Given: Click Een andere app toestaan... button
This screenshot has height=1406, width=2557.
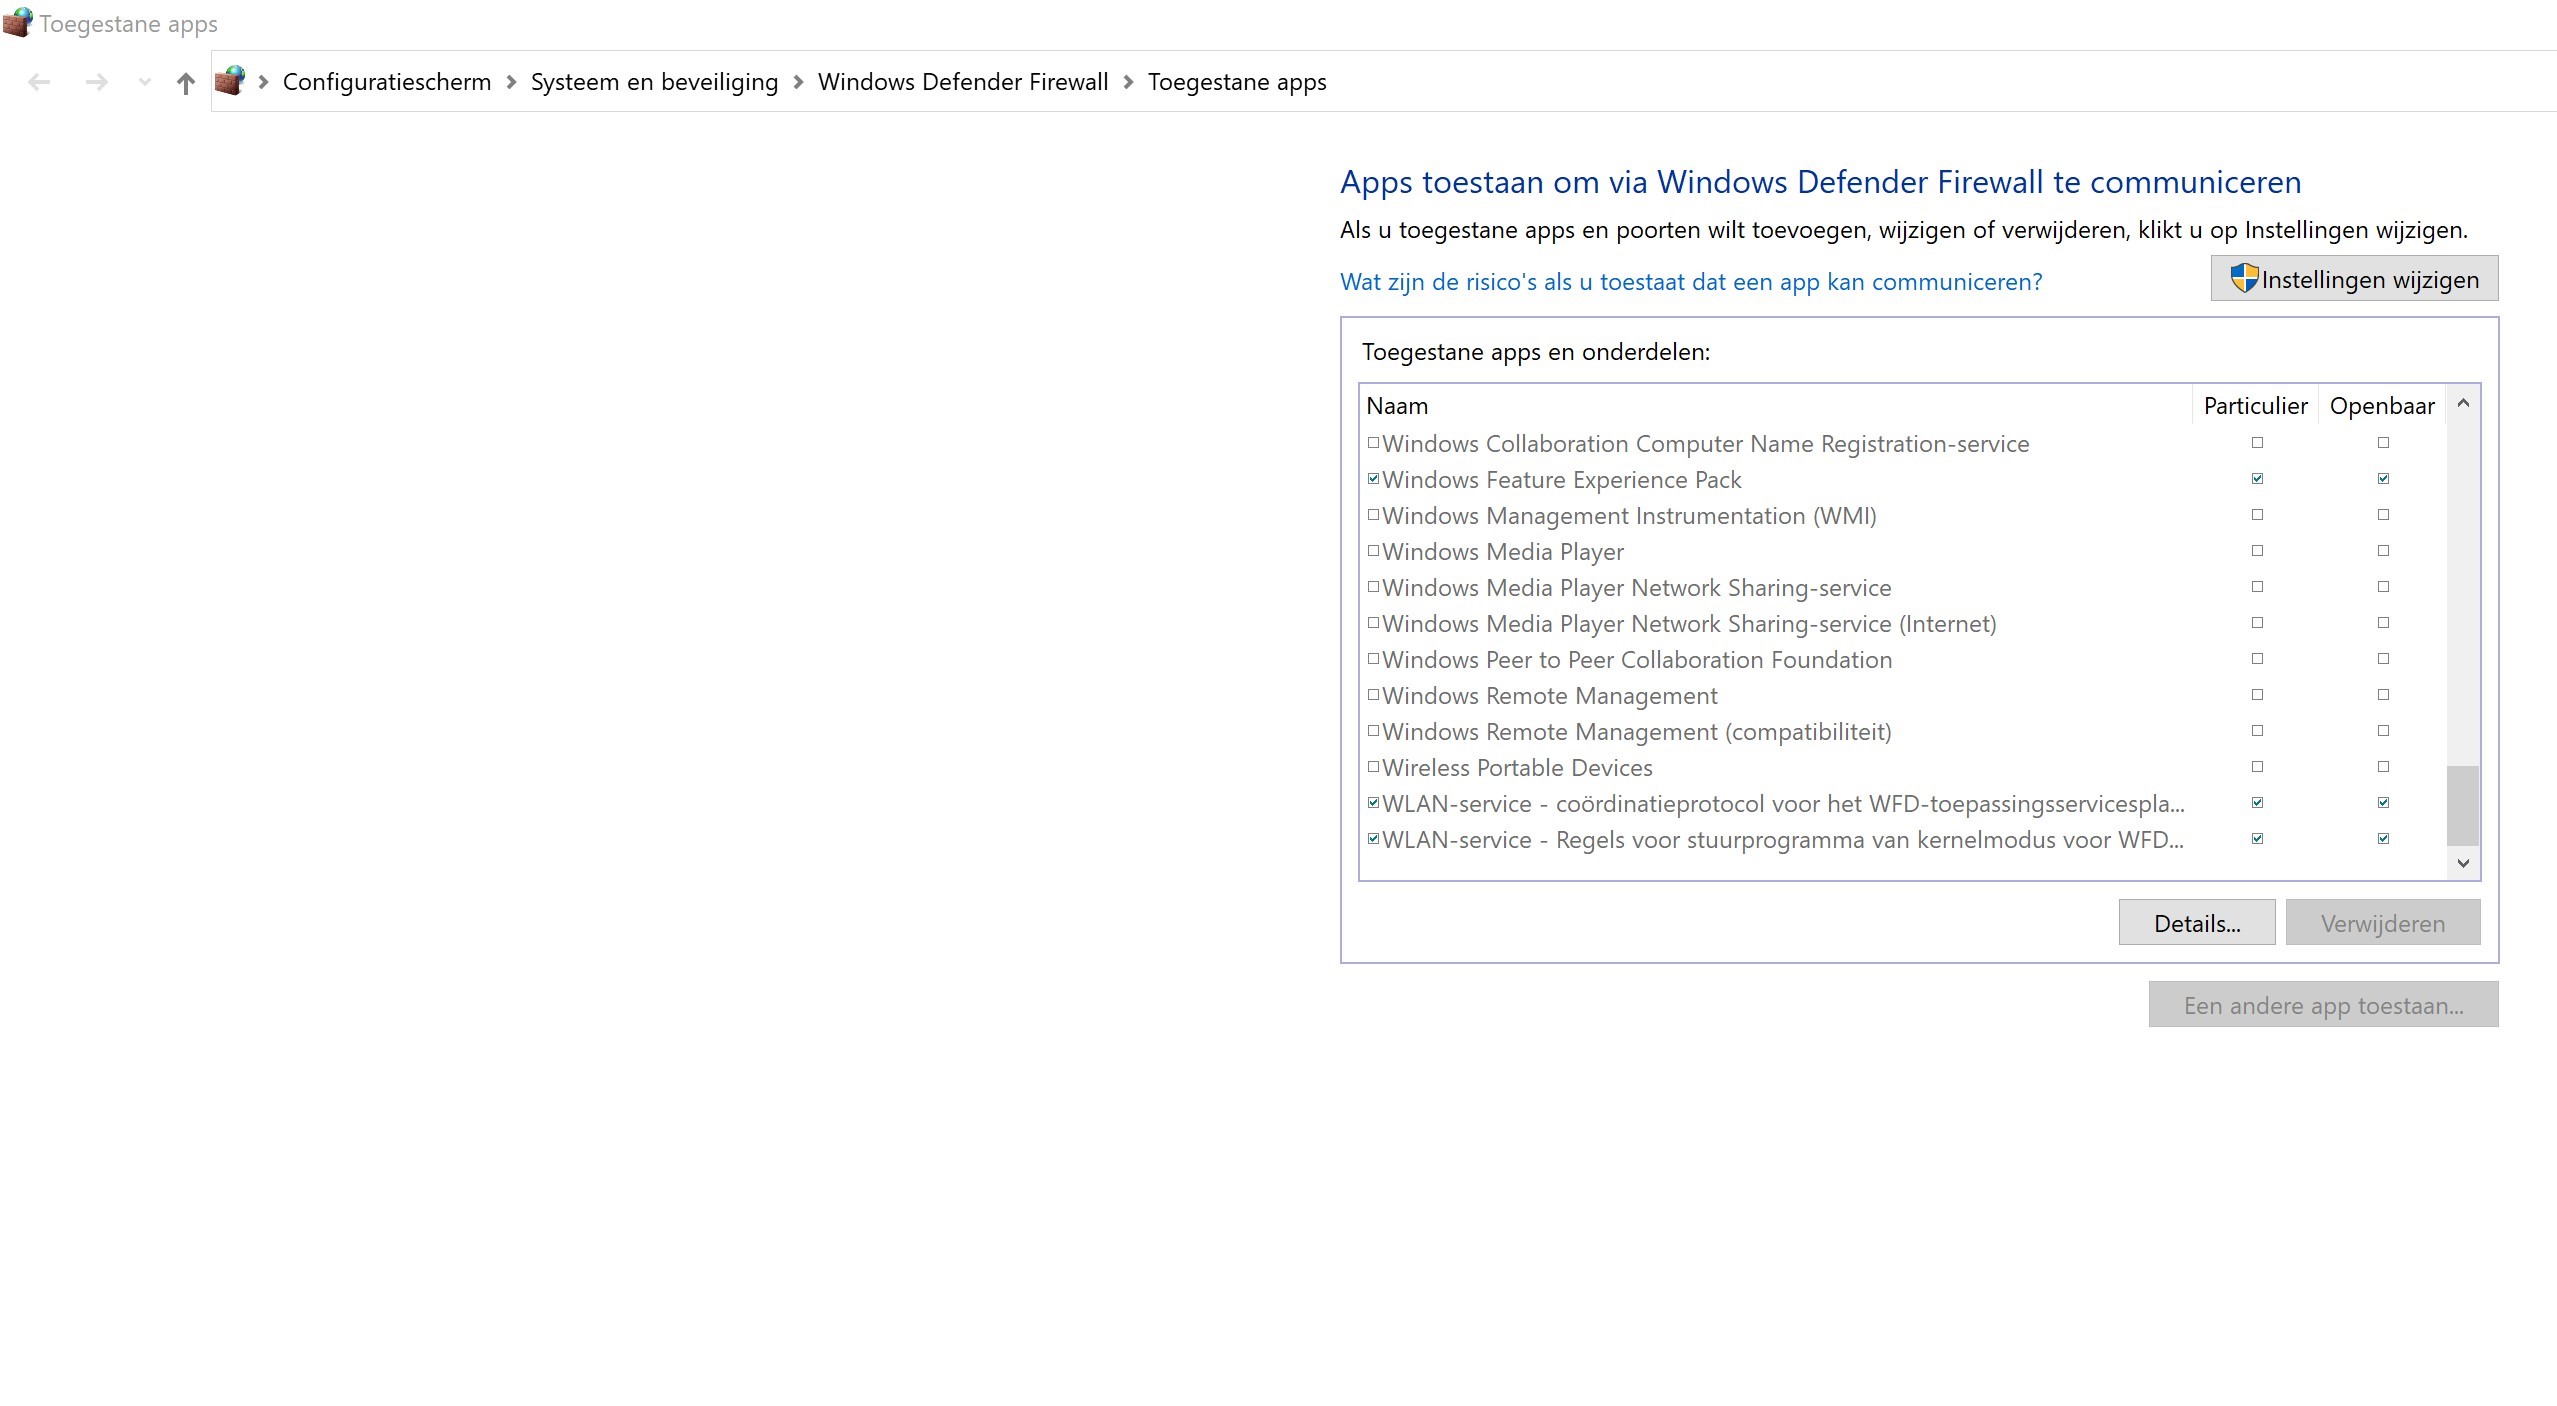Looking at the screenshot, I should coord(2323,1004).
